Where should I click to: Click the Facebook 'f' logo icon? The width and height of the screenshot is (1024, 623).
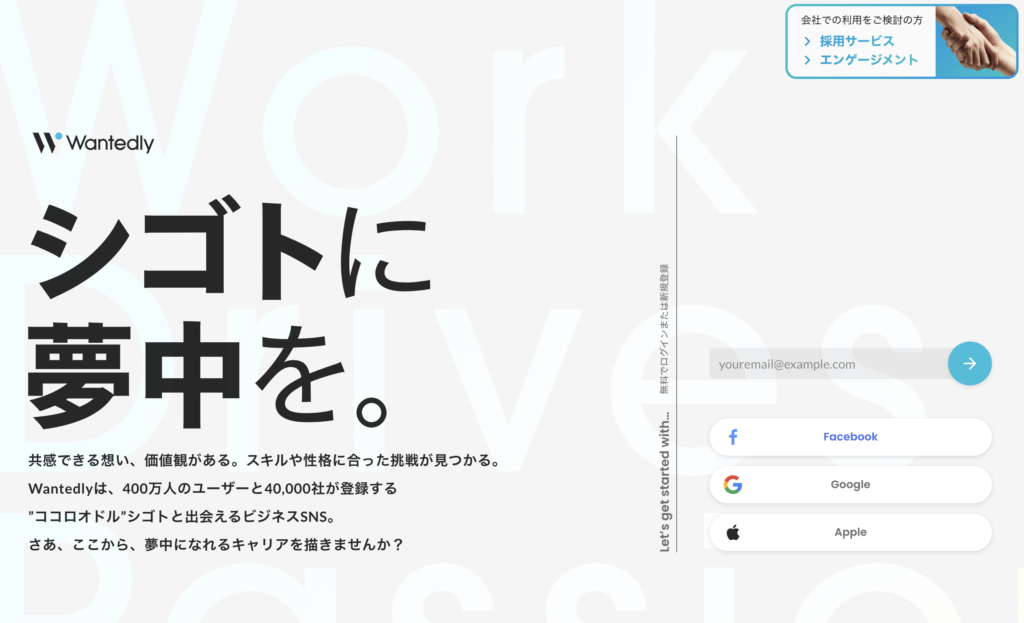point(733,437)
